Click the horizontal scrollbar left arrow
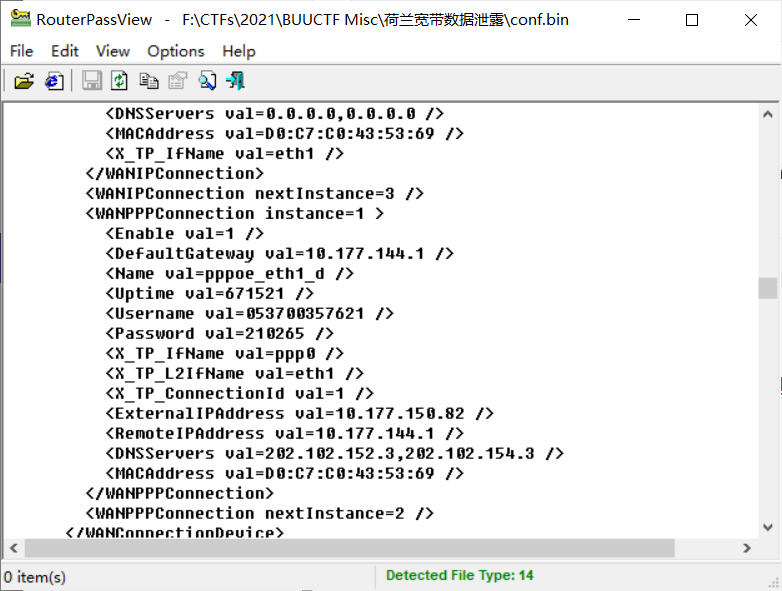This screenshot has width=782, height=591. tap(14, 548)
